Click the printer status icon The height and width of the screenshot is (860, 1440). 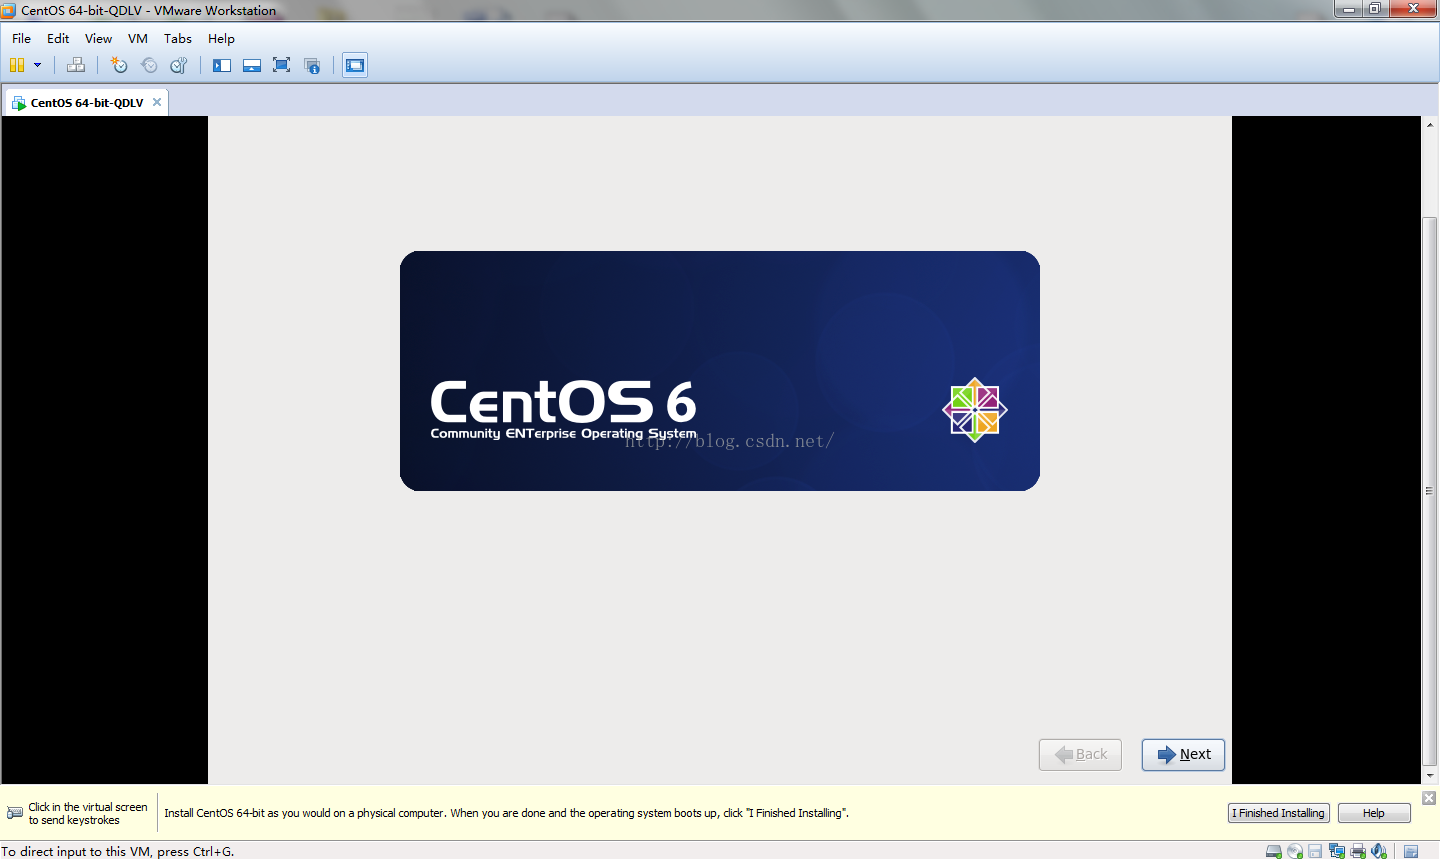1357,851
